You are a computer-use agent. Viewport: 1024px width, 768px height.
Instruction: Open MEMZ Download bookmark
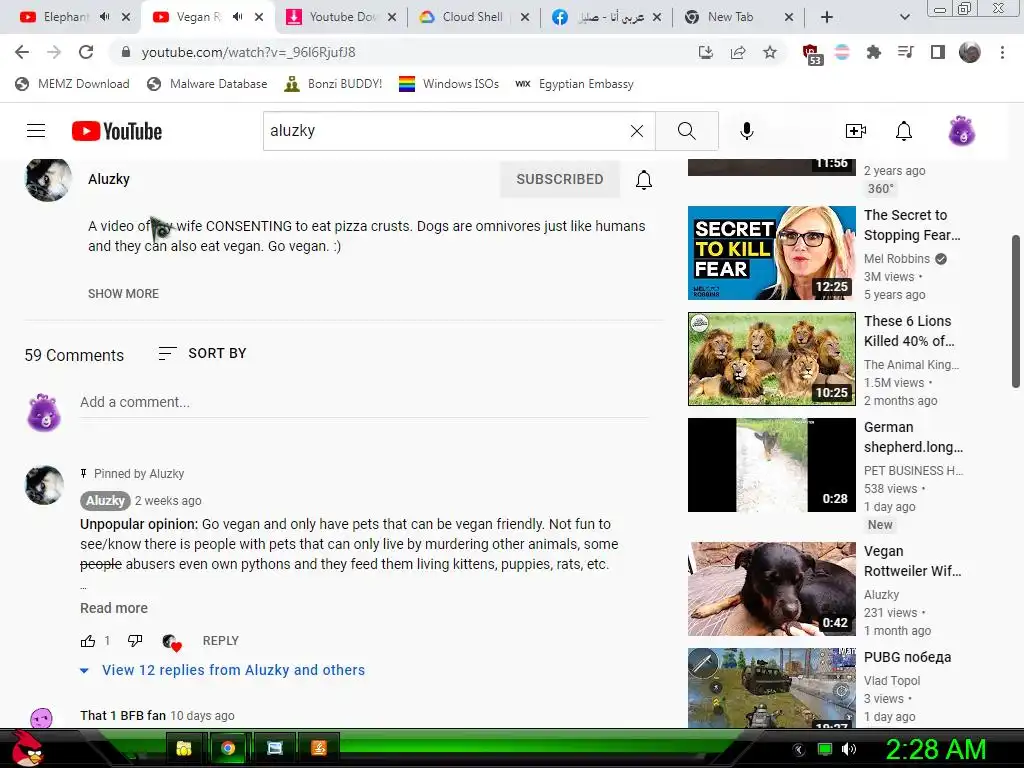72,84
